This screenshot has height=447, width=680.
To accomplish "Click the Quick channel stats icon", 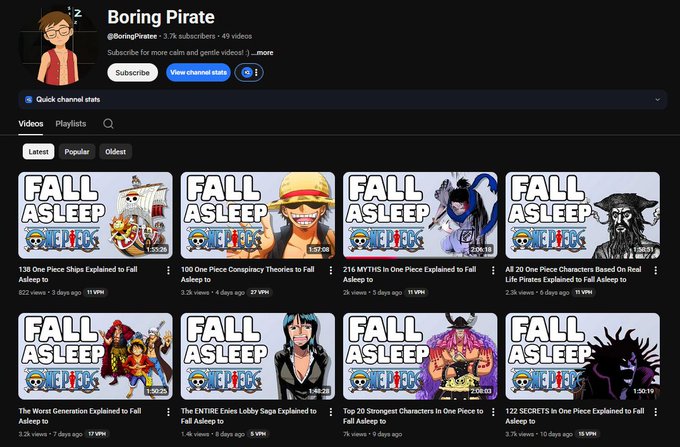I will click(29, 99).
